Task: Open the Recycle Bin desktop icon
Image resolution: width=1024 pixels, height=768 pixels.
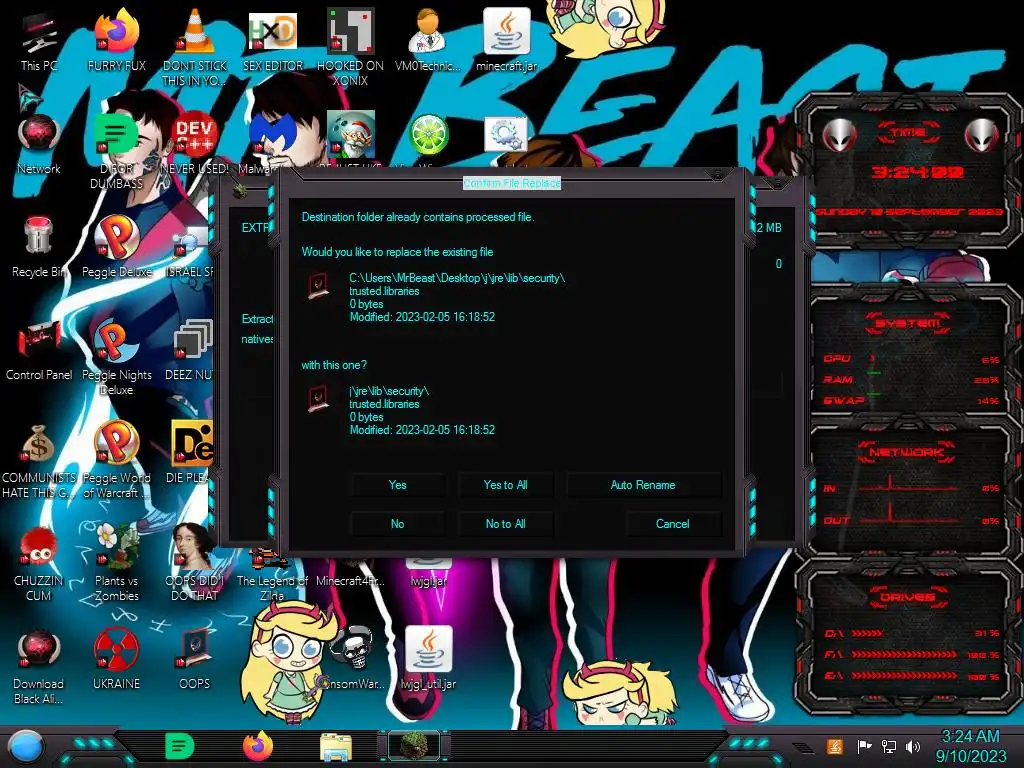Action: pos(39,247)
